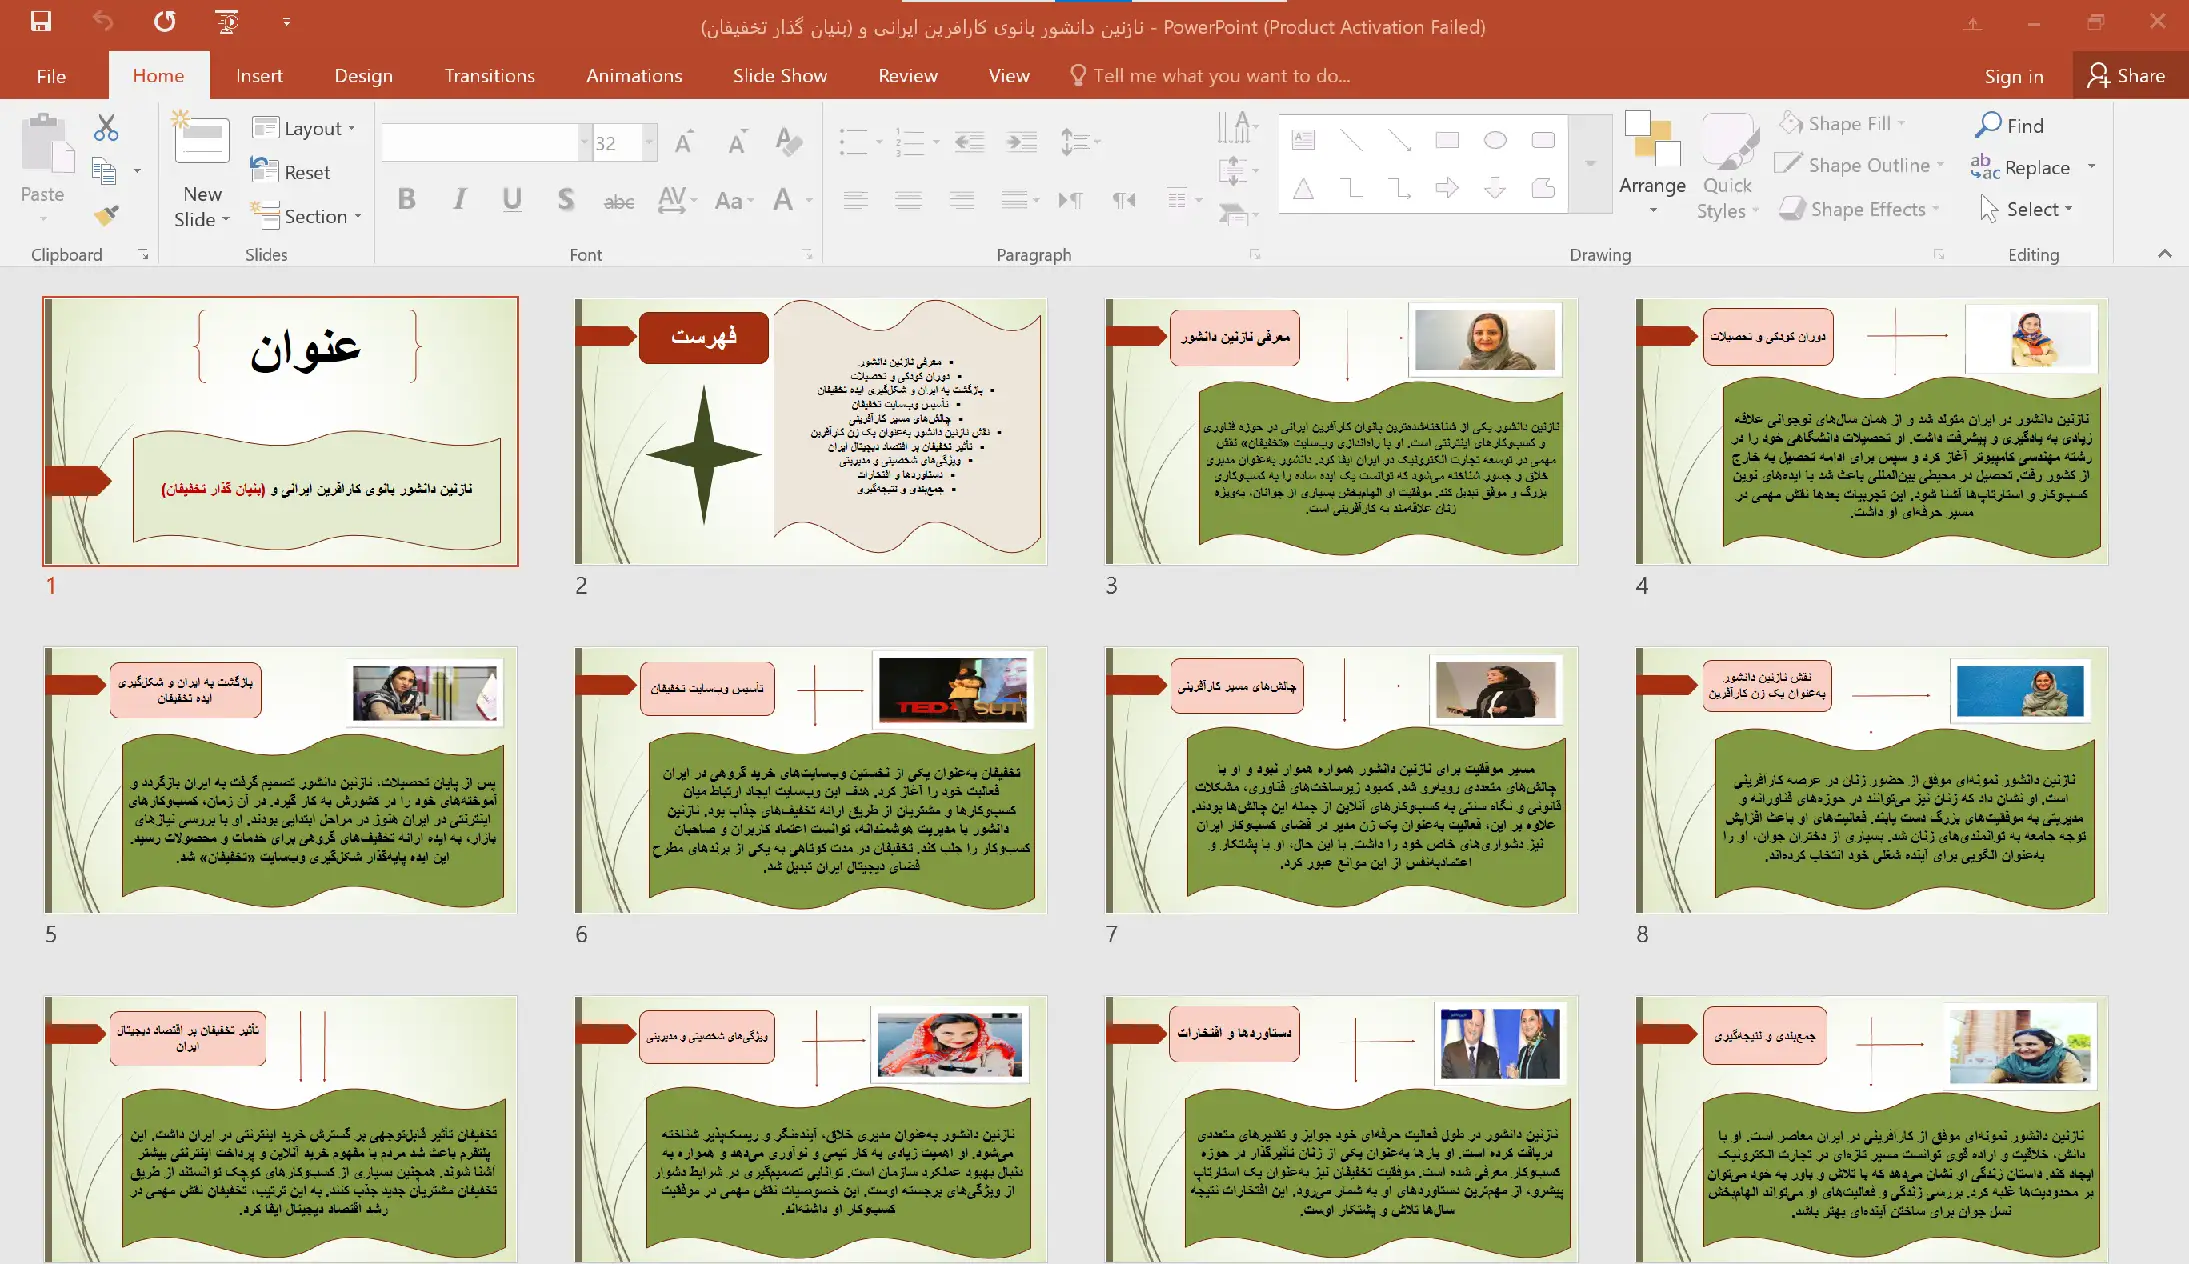Screen dimensions: 2189x1264
Task: Toggle Italic formatting
Action: (459, 199)
